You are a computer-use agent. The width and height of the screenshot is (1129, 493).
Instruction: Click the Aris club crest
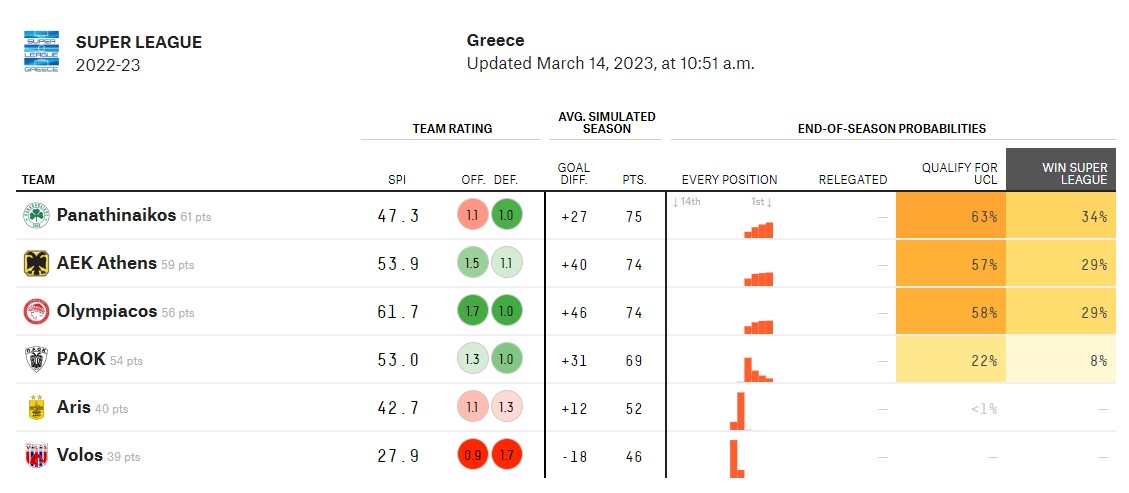click(x=37, y=408)
